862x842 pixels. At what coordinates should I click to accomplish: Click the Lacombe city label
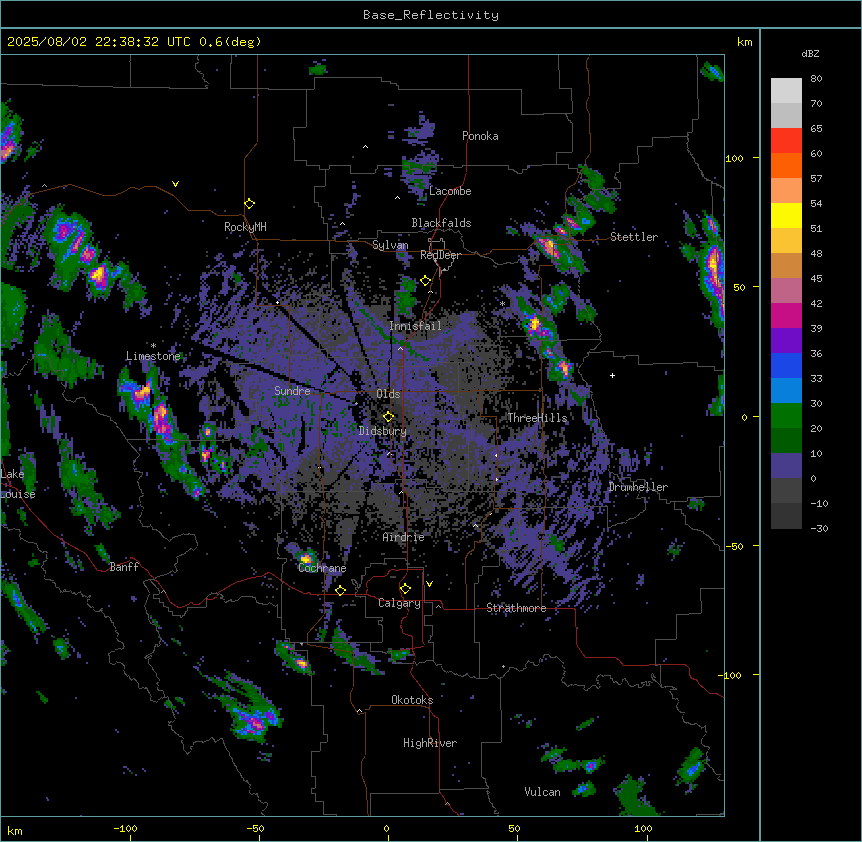point(450,191)
